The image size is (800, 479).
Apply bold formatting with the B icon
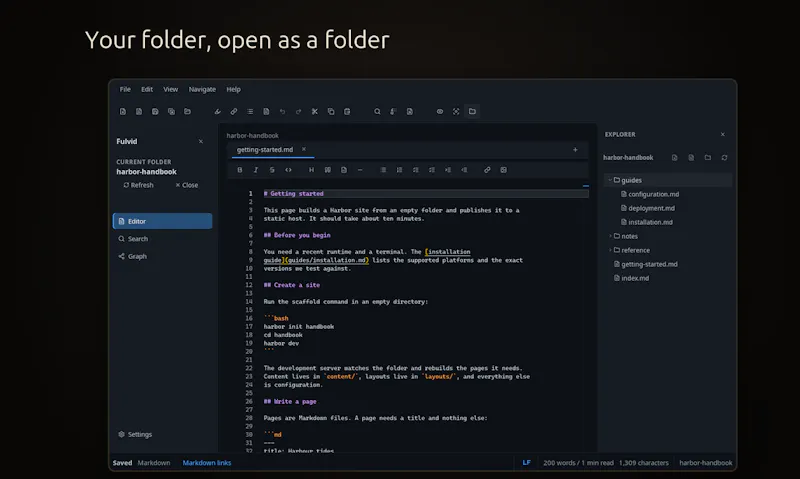pos(240,170)
